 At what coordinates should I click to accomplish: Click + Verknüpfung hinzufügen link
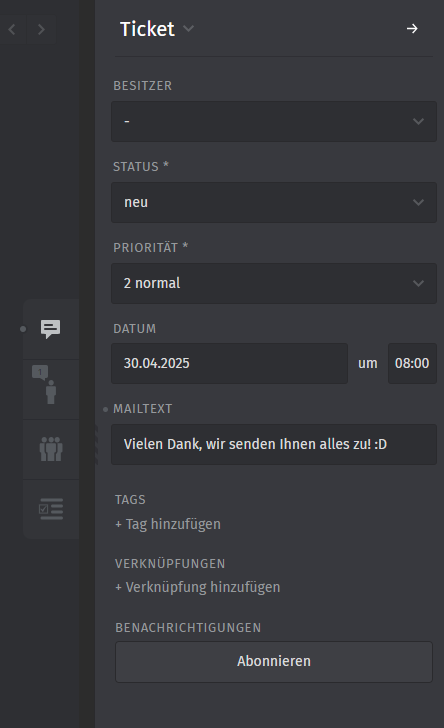point(198,587)
